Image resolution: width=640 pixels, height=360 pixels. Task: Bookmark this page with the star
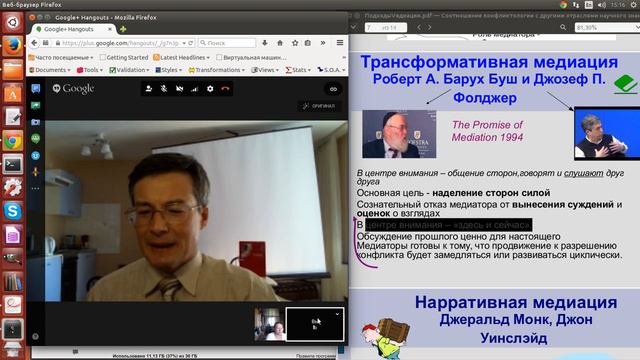295,43
